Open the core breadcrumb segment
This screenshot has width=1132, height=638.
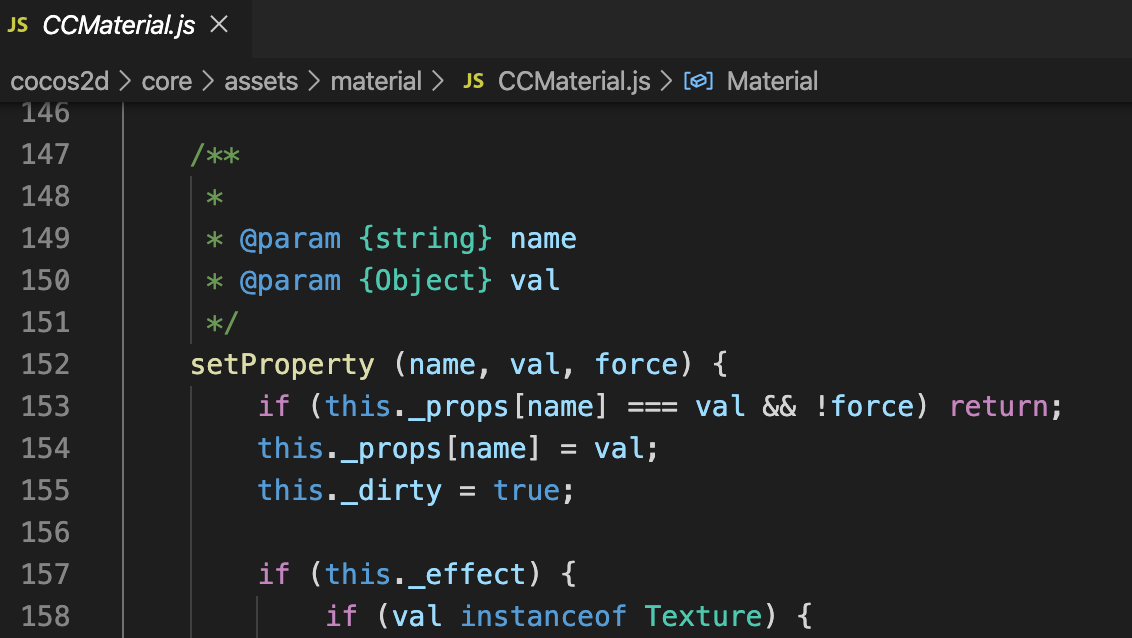tap(167, 81)
